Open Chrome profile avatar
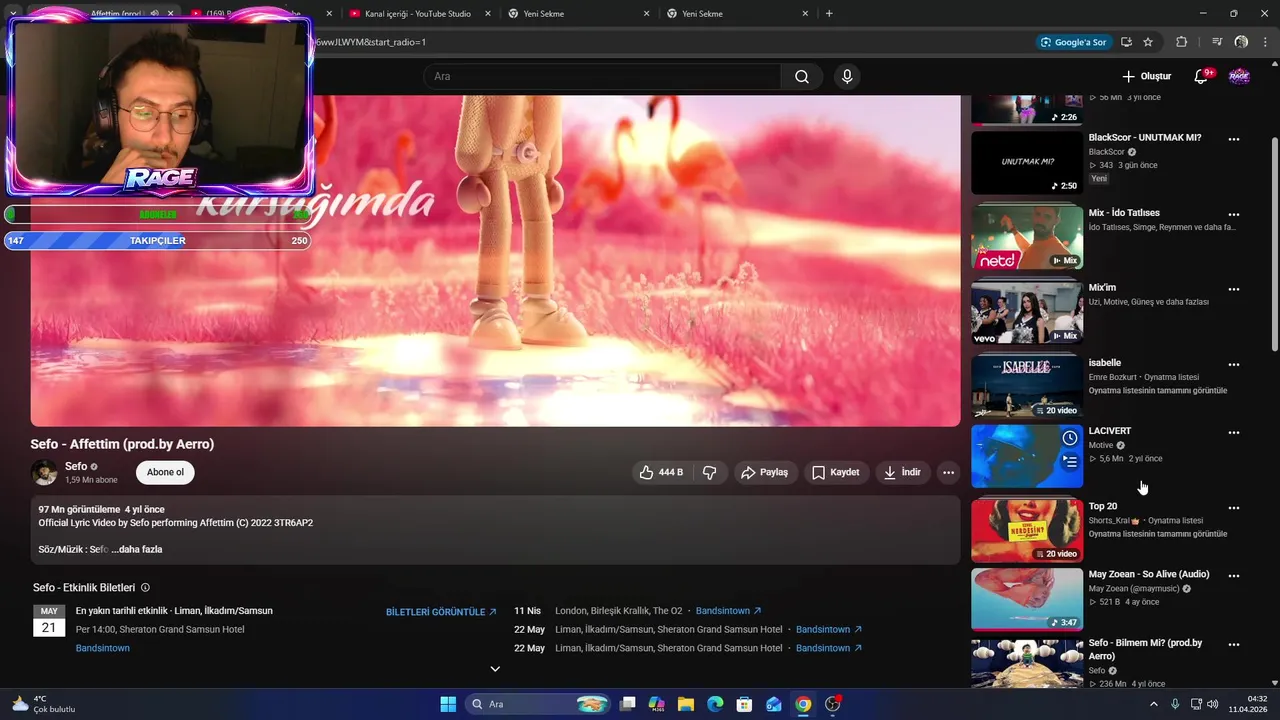The width and height of the screenshot is (1280, 720). [x=1241, y=42]
